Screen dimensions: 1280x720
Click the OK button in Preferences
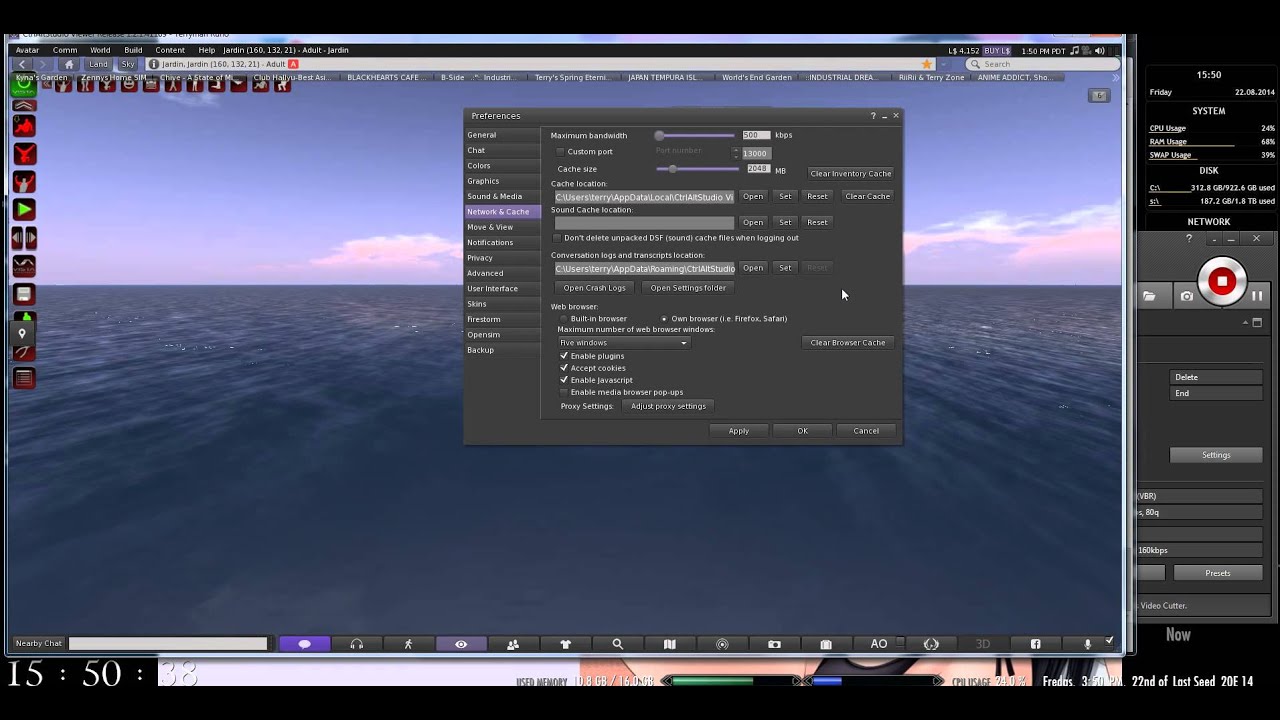pyautogui.click(x=802, y=431)
